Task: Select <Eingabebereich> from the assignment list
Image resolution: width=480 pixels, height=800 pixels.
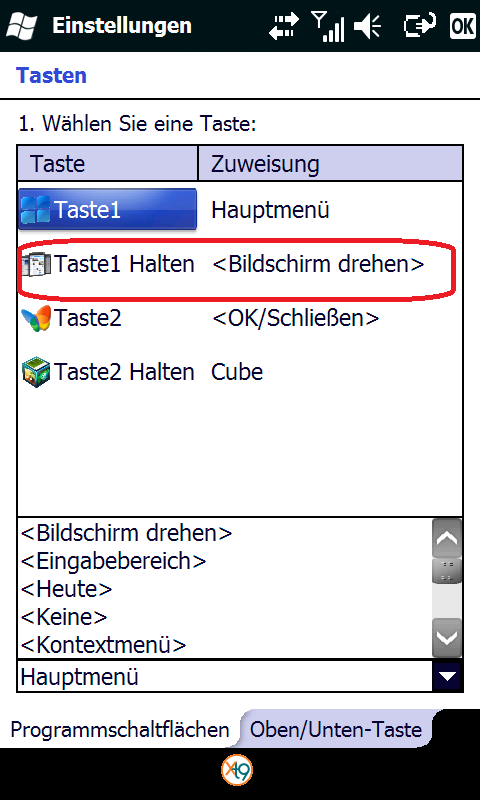Action: (x=113, y=561)
